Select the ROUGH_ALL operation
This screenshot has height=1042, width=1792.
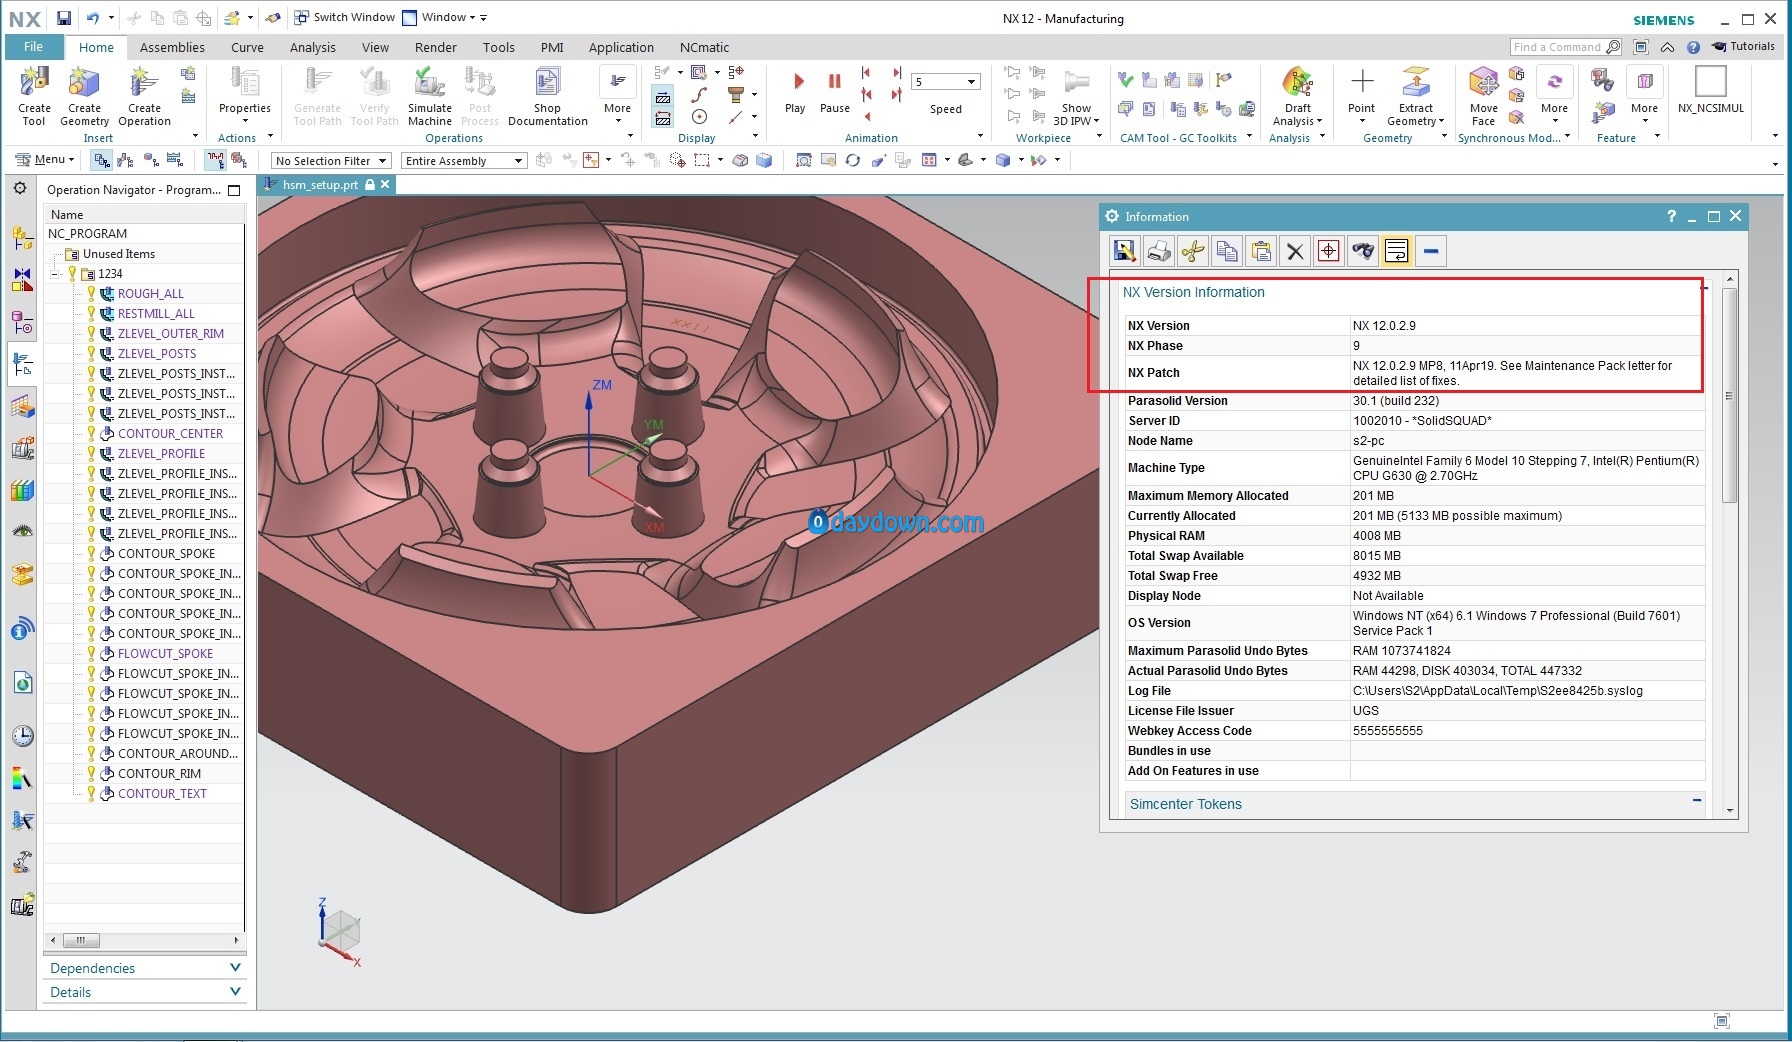point(150,294)
